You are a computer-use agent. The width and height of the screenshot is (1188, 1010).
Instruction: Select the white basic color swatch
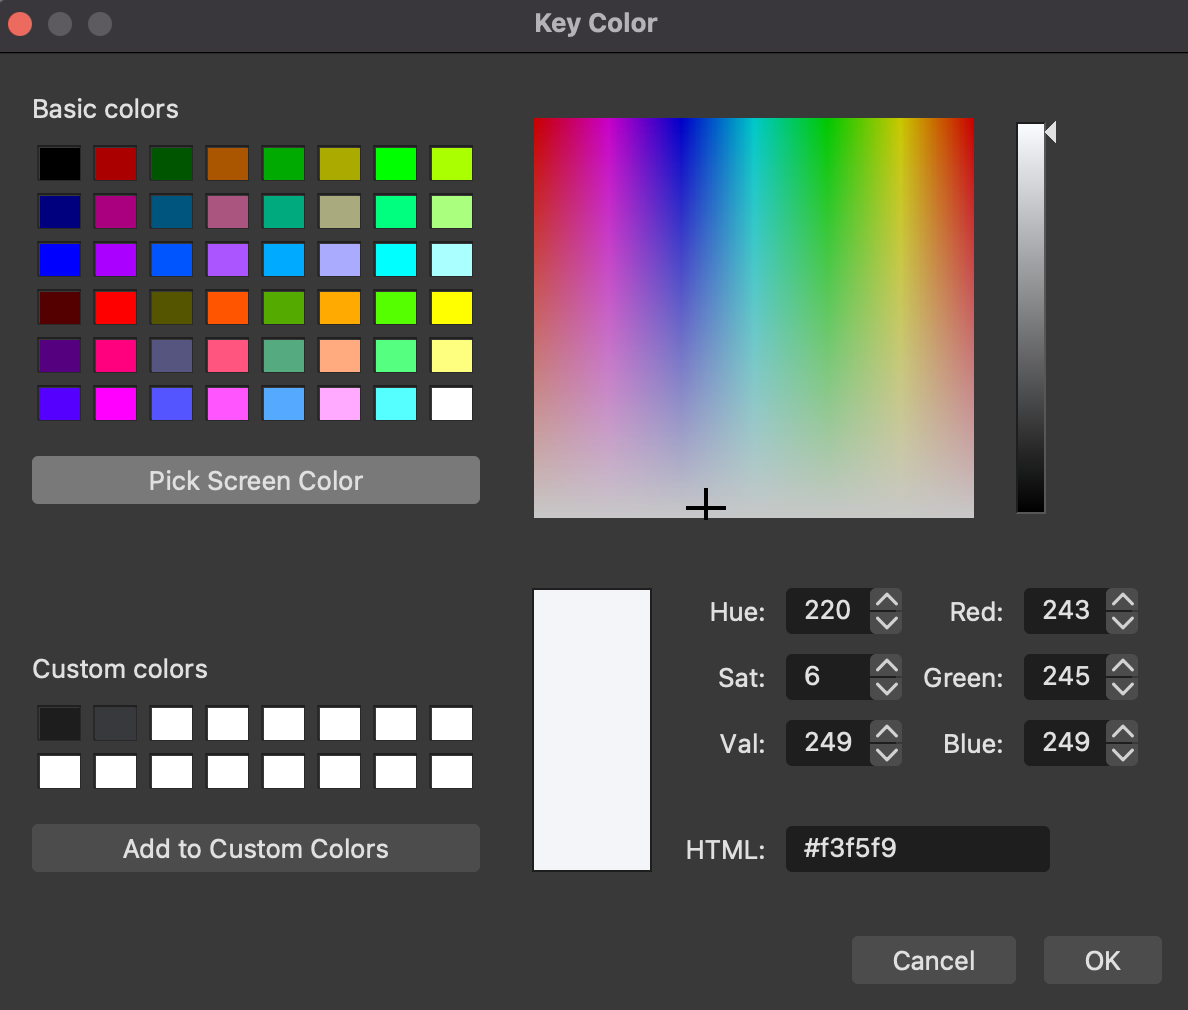(452, 404)
